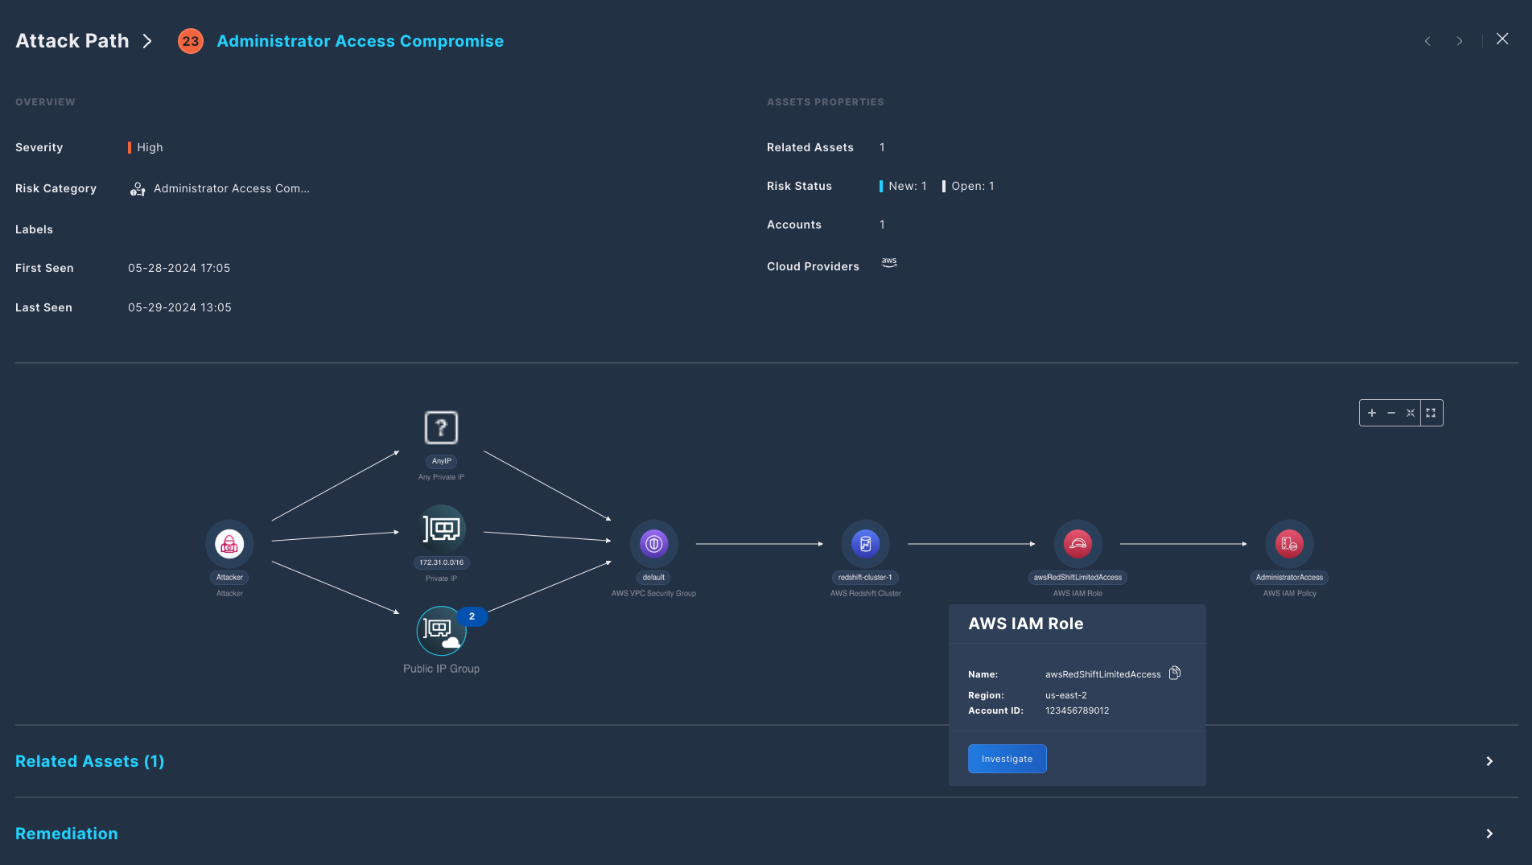Viewport: 1532px width, 865px height.
Task: Go to next attack path
Action: click(1460, 41)
